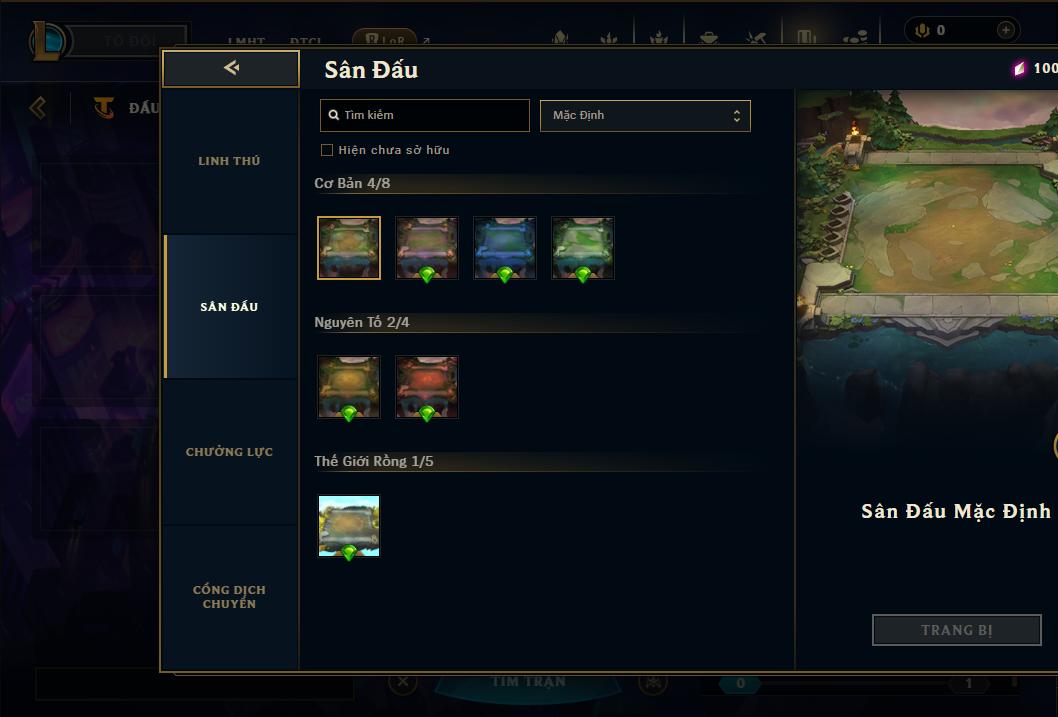Open the Cổng Dịch Chuyển tab
The width and height of the screenshot is (1058, 717).
(230, 597)
